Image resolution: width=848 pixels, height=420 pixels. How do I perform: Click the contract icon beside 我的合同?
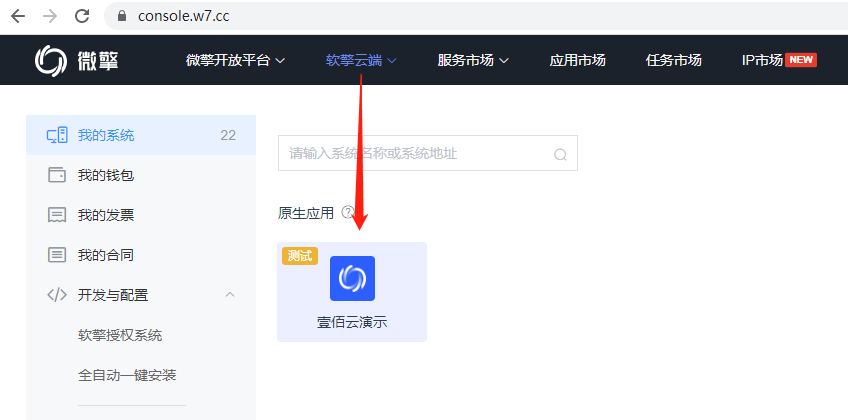[x=57, y=255]
